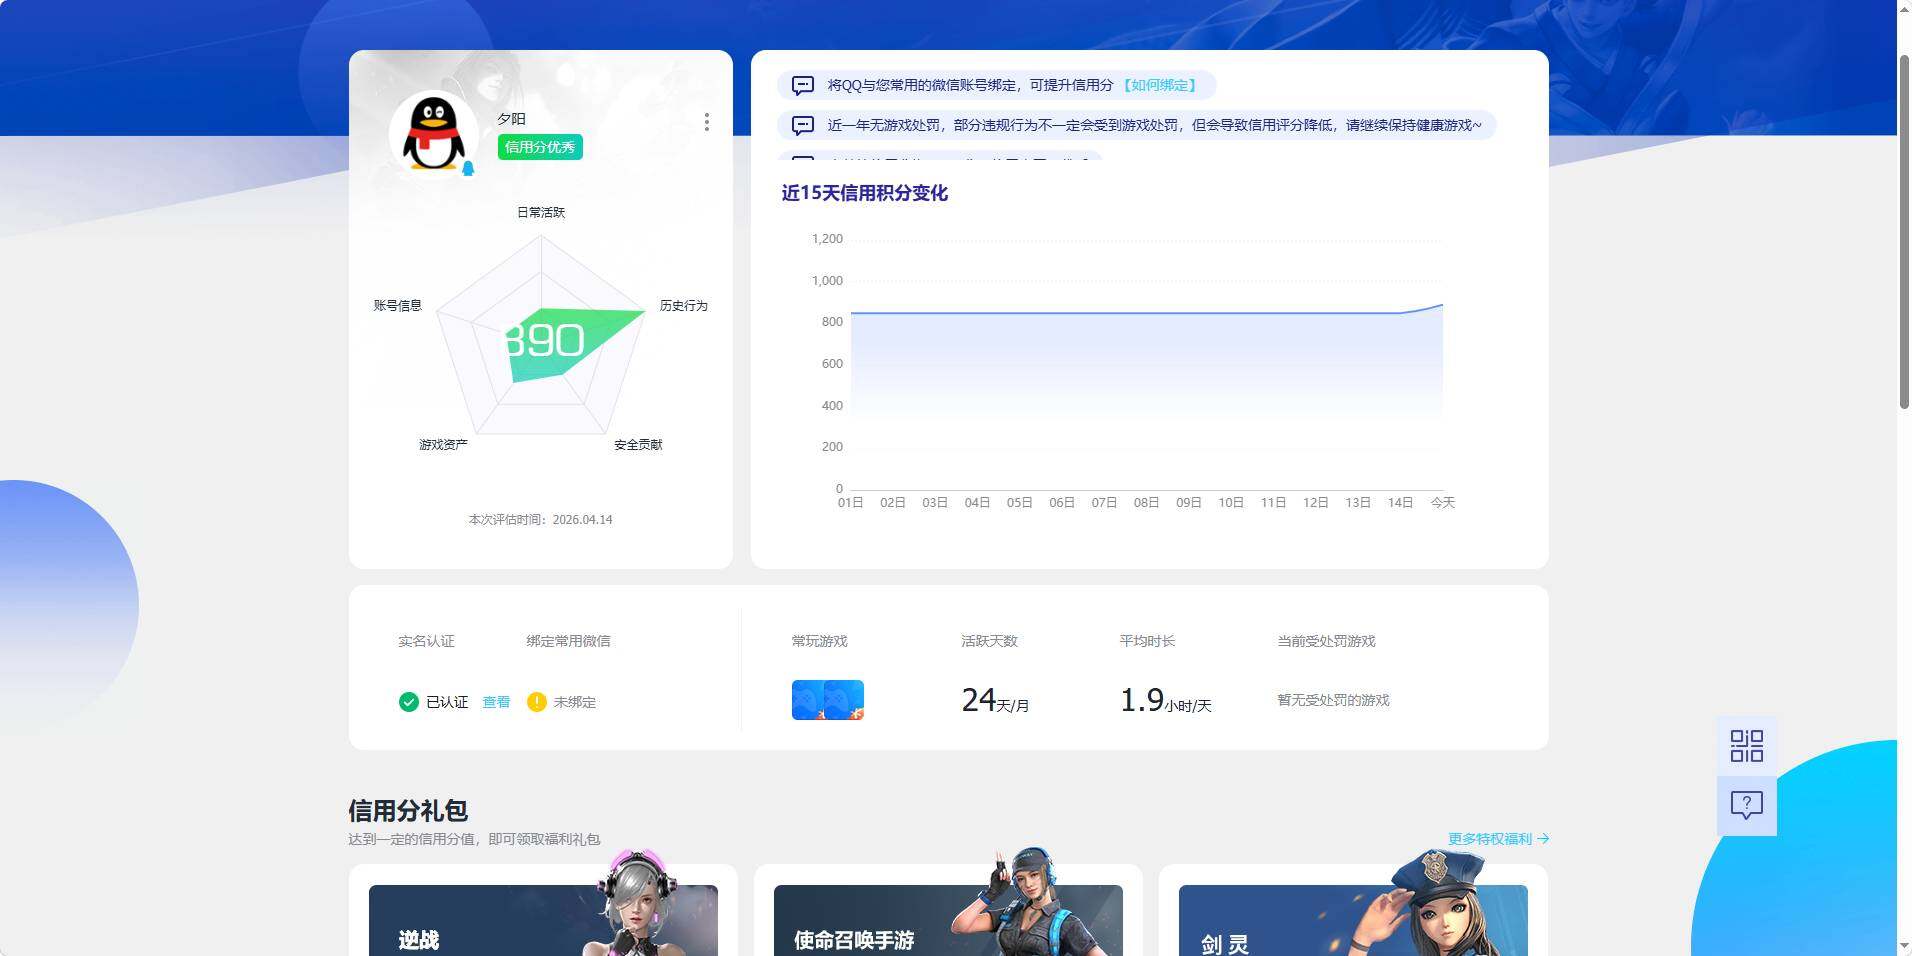Screen dimensions: 1912x956
Task: Click the 信用分优秀 badge
Action: (x=540, y=147)
